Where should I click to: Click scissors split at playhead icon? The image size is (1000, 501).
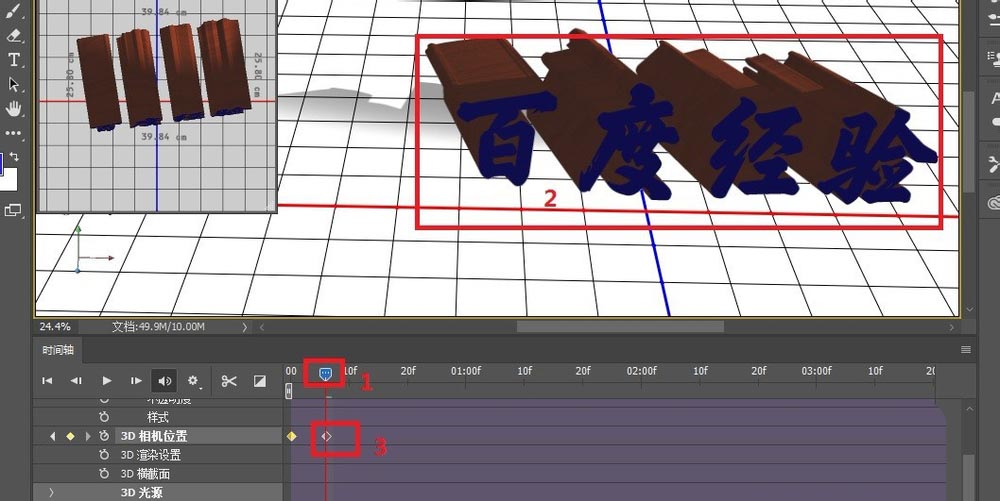tap(229, 381)
